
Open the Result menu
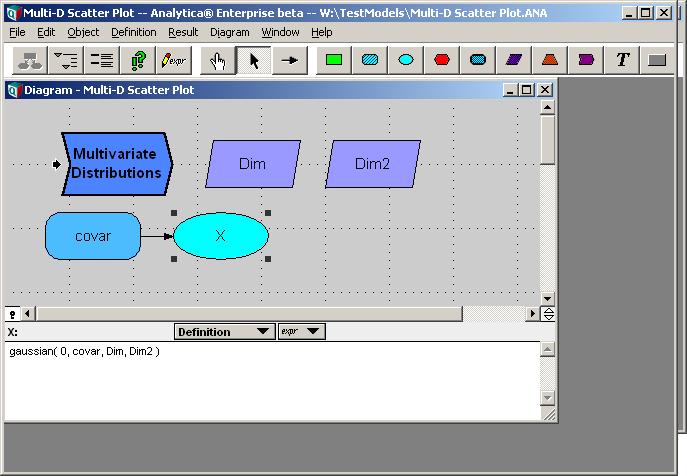click(183, 32)
